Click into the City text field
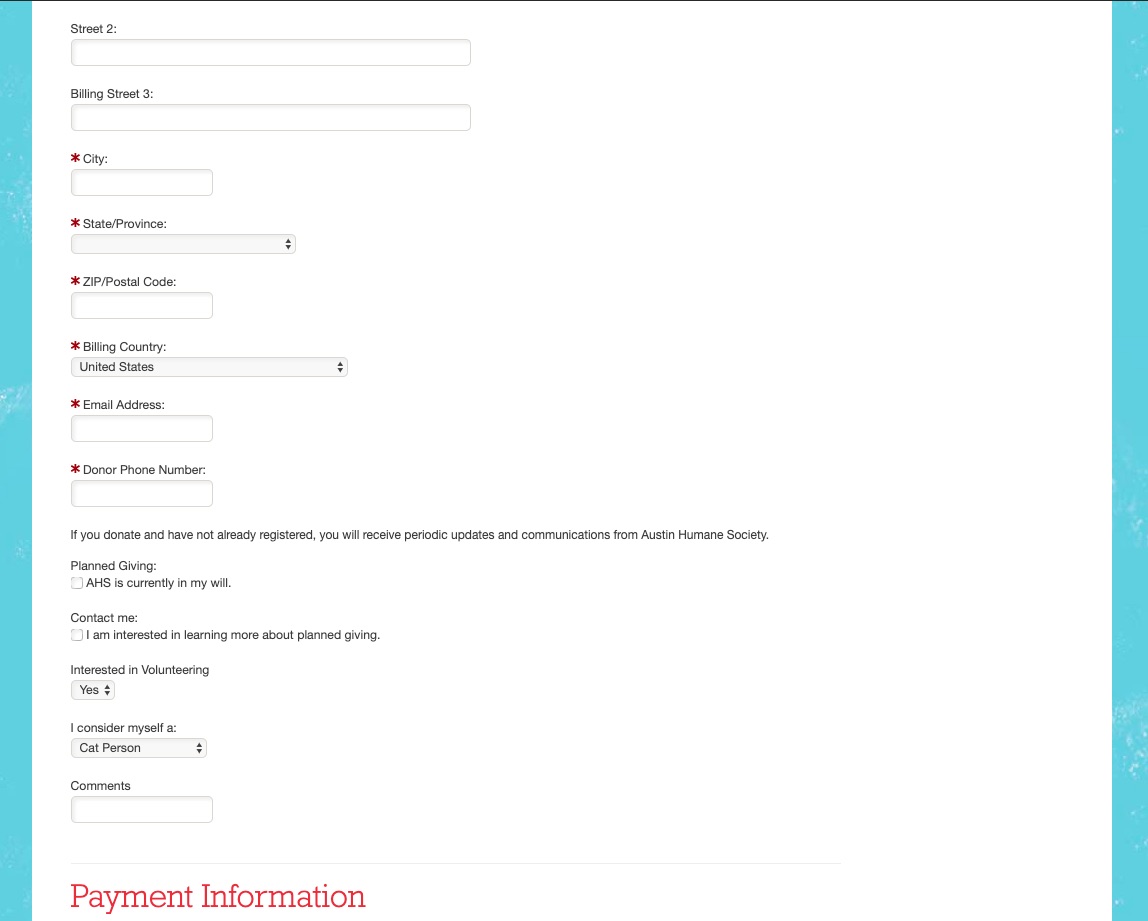The width and height of the screenshot is (1148, 921). pos(142,183)
